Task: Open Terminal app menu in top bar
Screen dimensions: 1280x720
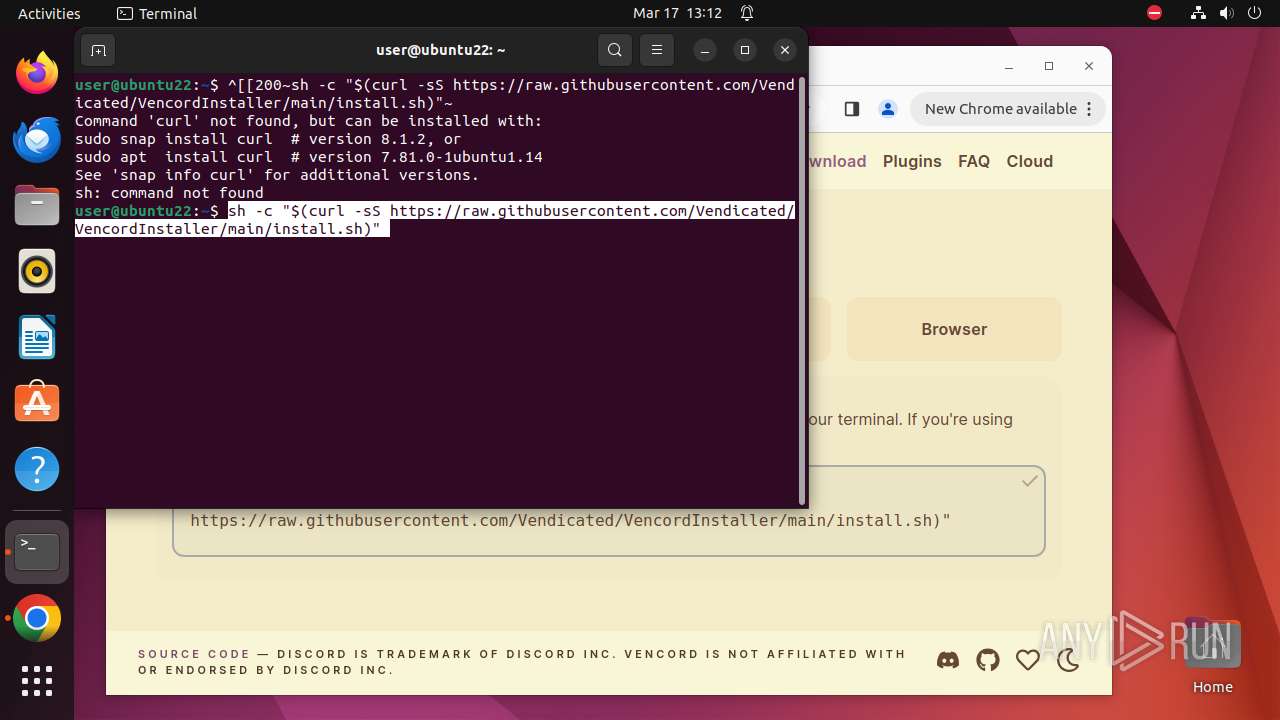Action: click(157, 13)
